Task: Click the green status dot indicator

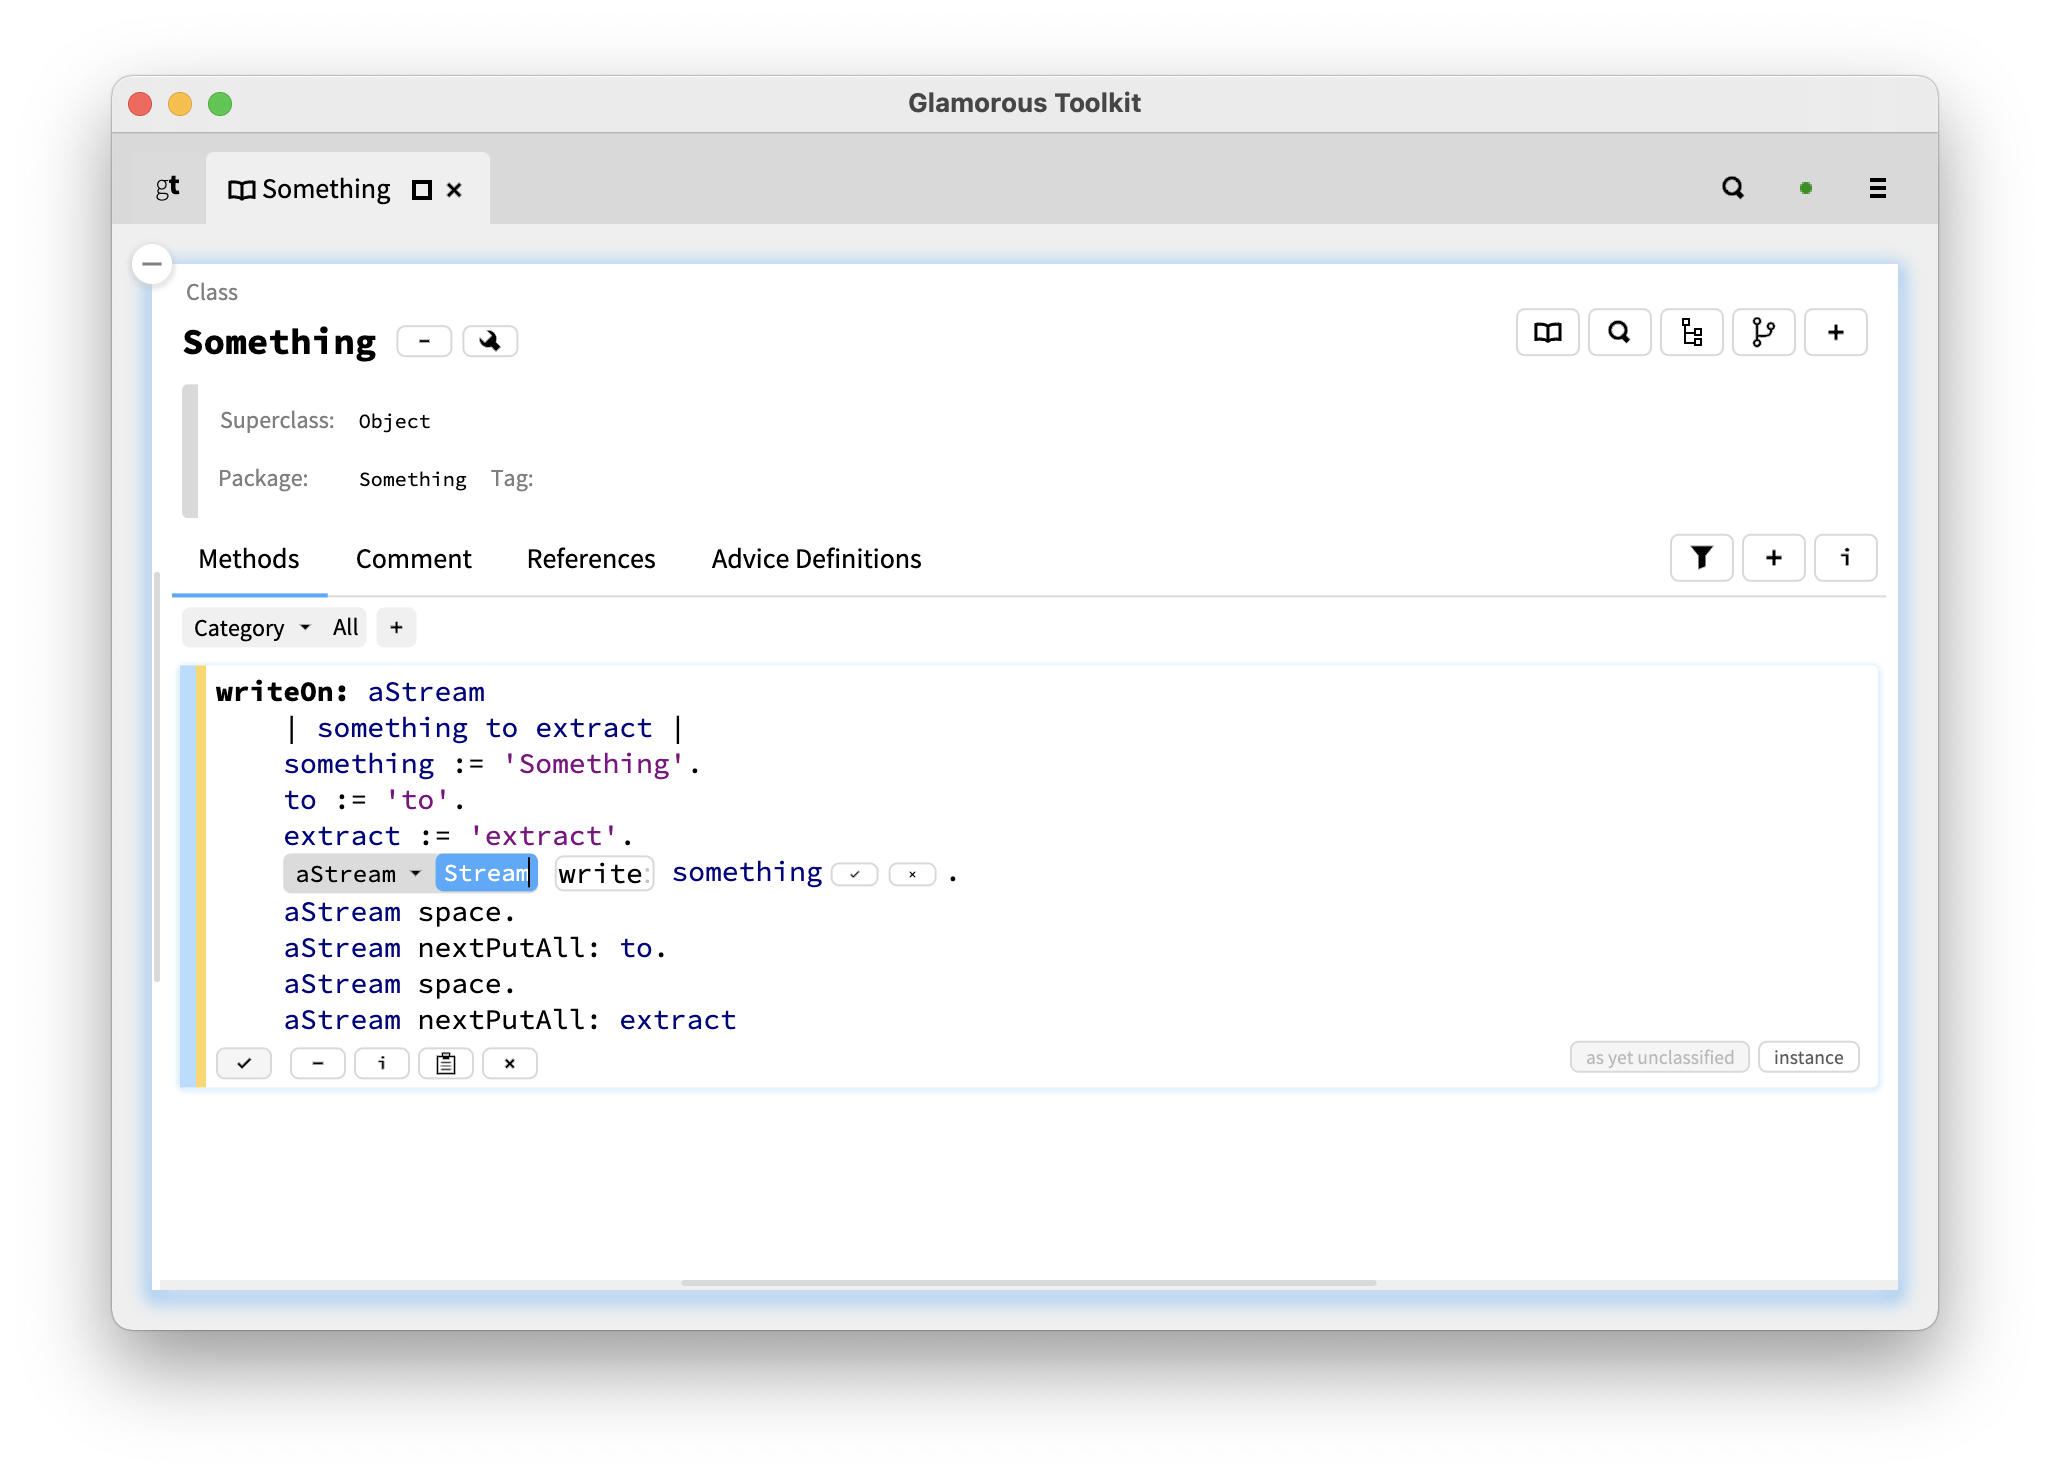Action: coord(1806,188)
